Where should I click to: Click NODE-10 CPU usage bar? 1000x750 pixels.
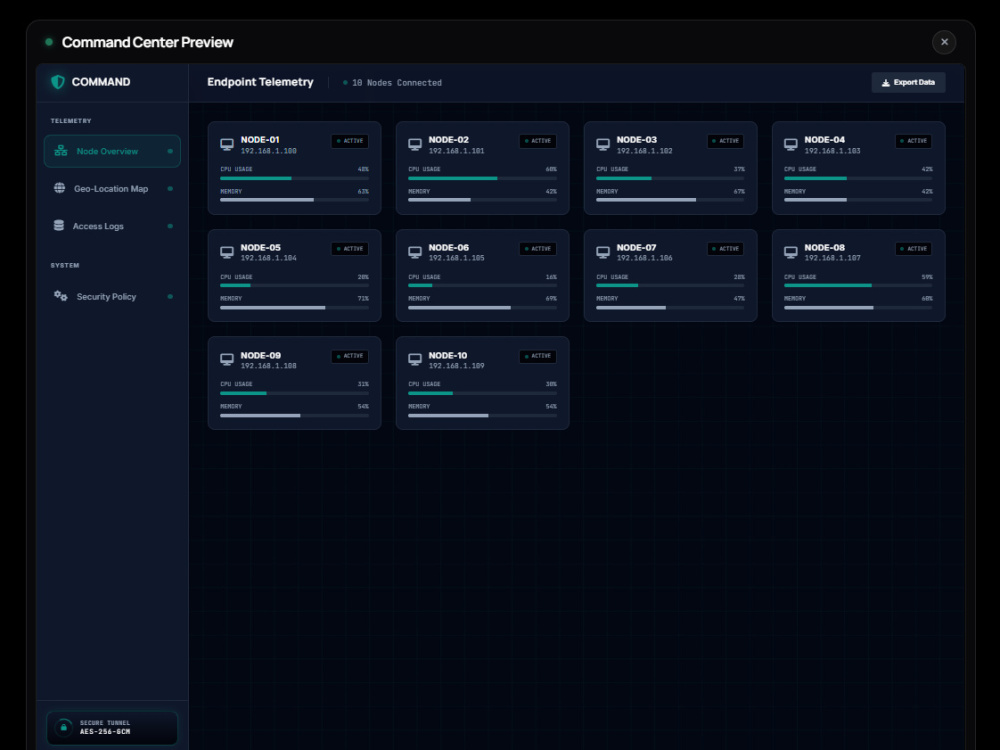(482, 393)
